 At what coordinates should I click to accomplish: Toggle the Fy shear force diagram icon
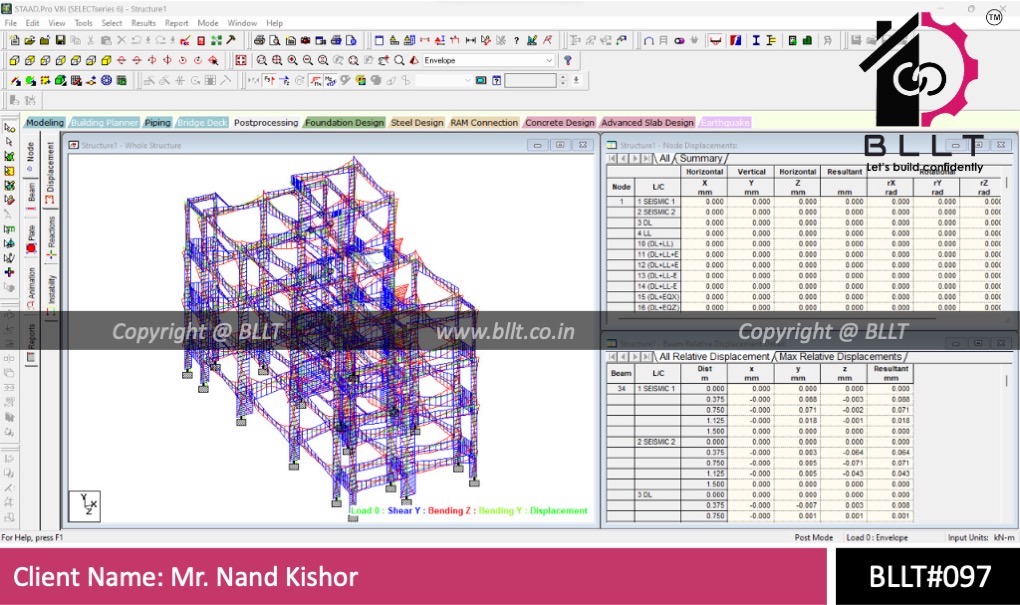click(x=269, y=81)
